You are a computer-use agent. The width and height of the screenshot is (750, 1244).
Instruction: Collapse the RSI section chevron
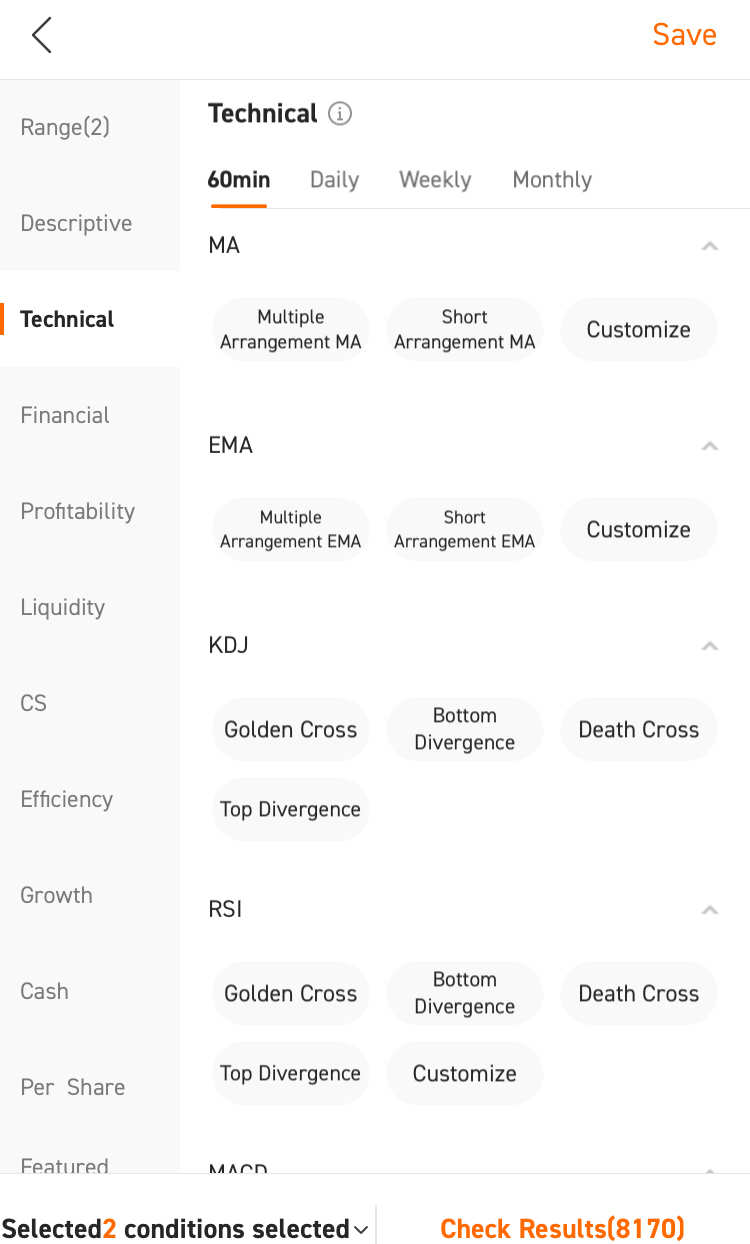pos(710,910)
